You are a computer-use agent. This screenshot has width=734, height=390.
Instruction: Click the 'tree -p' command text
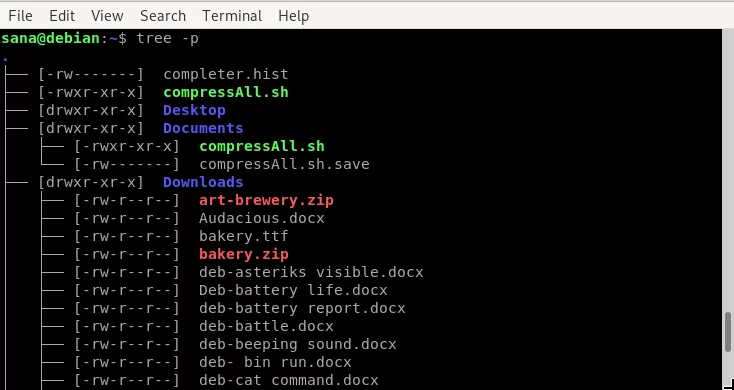pos(168,38)
